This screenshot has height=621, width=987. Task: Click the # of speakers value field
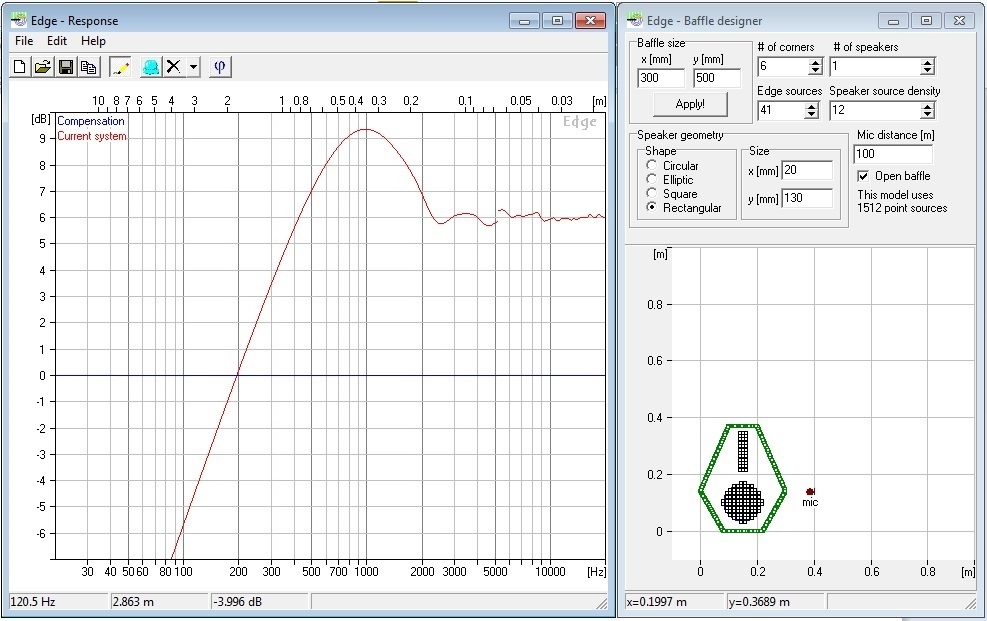point(876,66)
